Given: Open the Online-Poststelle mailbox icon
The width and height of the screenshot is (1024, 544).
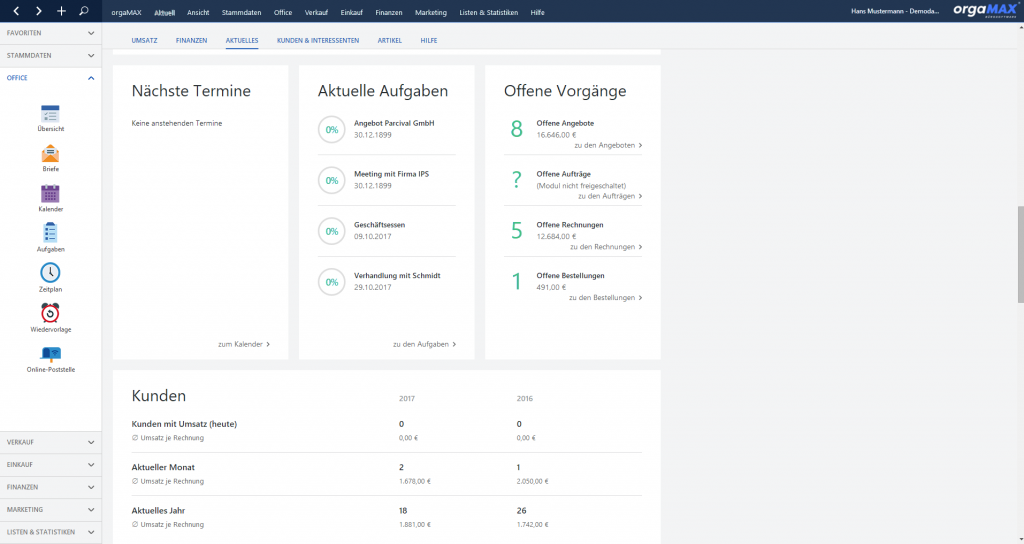Looking at the screenshot, I should coord(50,354).
